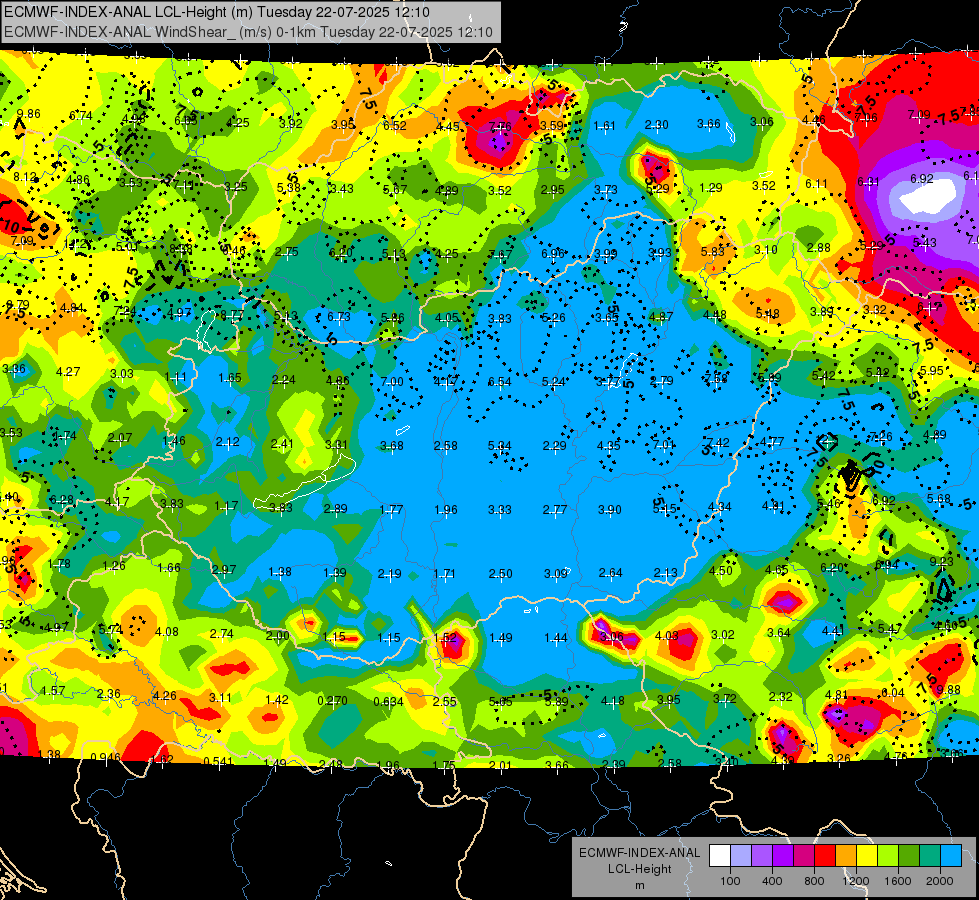Screen dimensions: 979x900
Task: Click the wind shear value 1.65
Action: (x=230, y=378)
